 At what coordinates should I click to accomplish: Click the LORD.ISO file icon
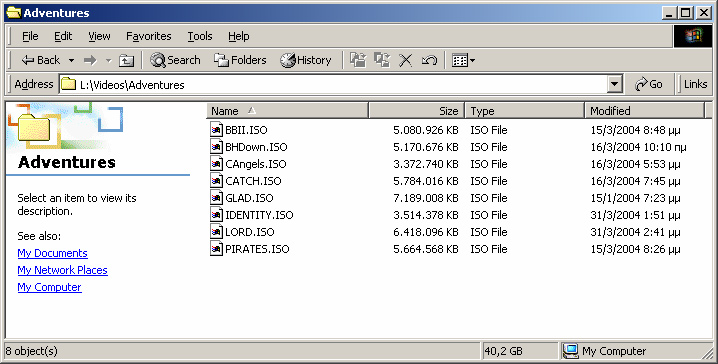click(217, 231)
